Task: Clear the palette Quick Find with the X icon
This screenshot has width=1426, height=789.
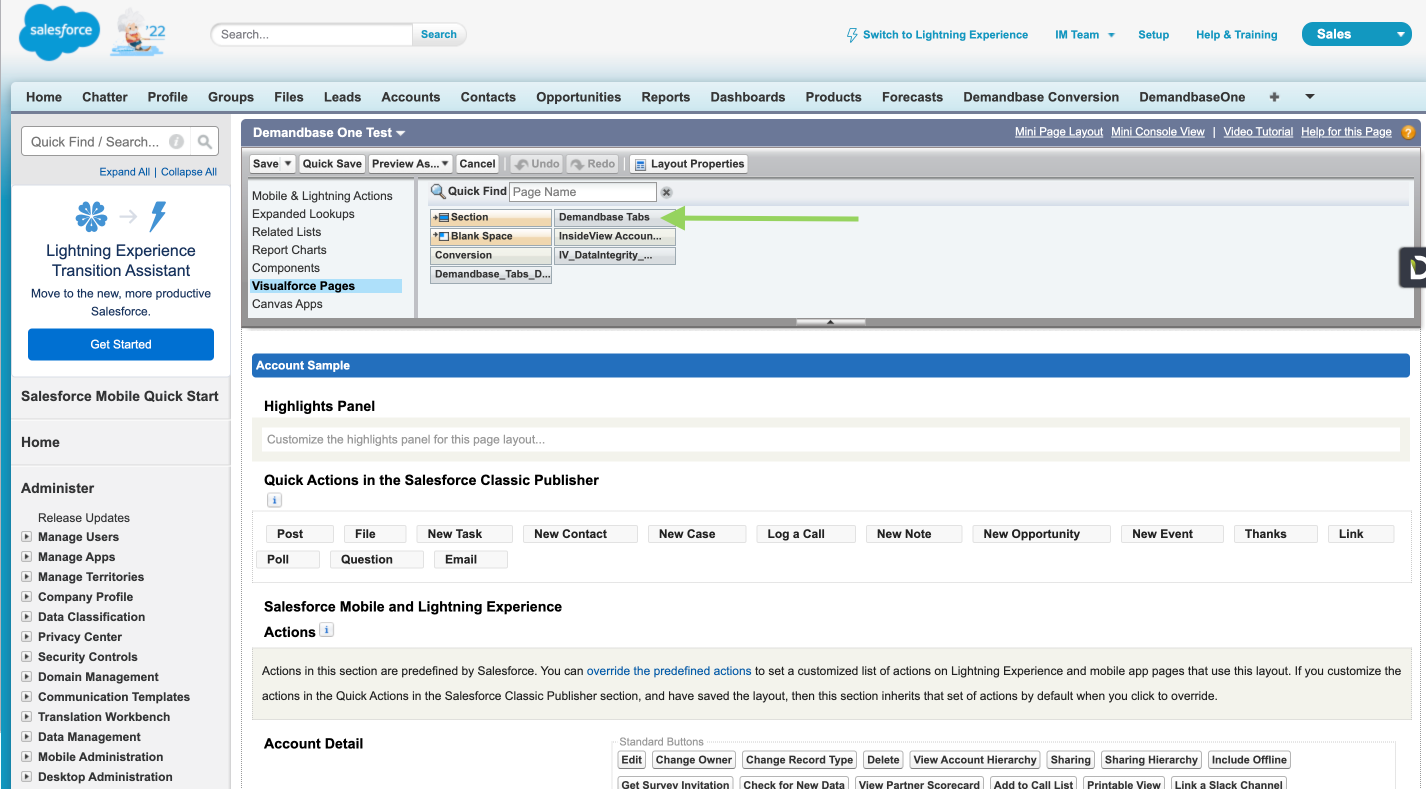Action: [667, 192]
